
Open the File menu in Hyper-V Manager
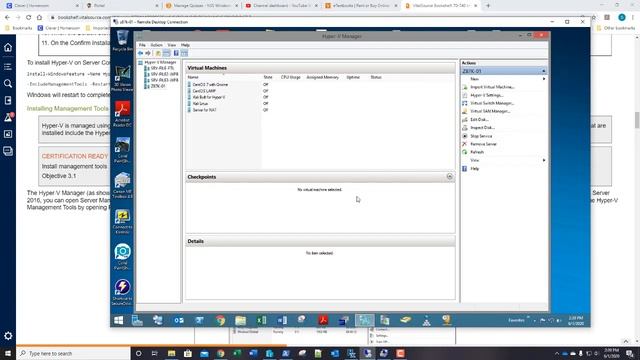[x=142, y=45]
